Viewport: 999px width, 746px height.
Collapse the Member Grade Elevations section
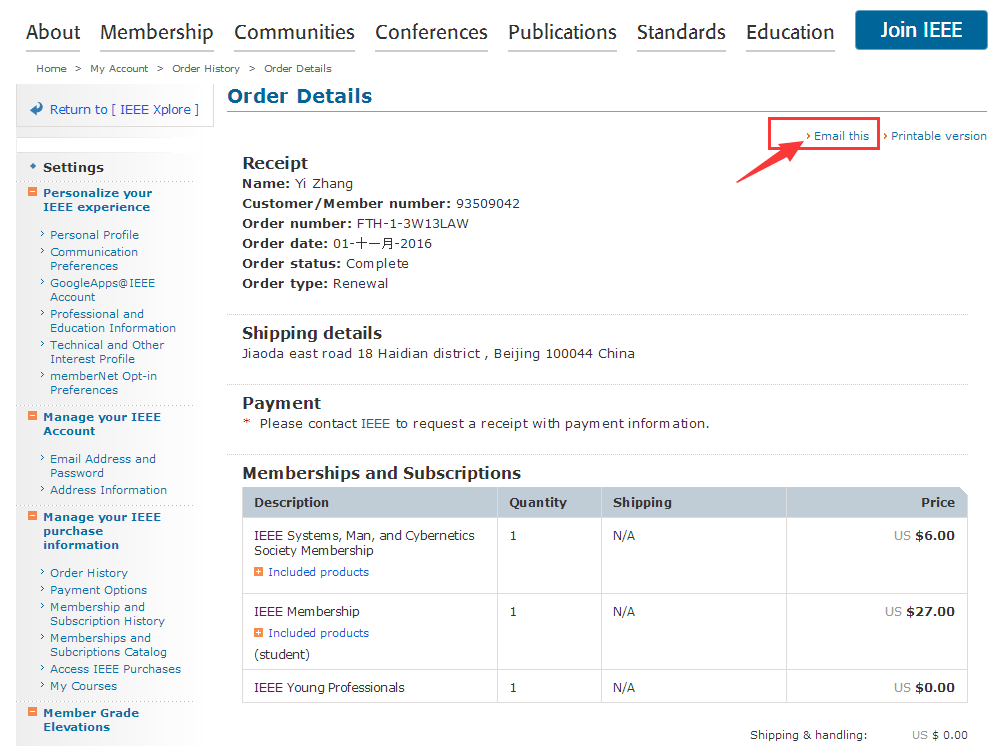tap(32, 712)
